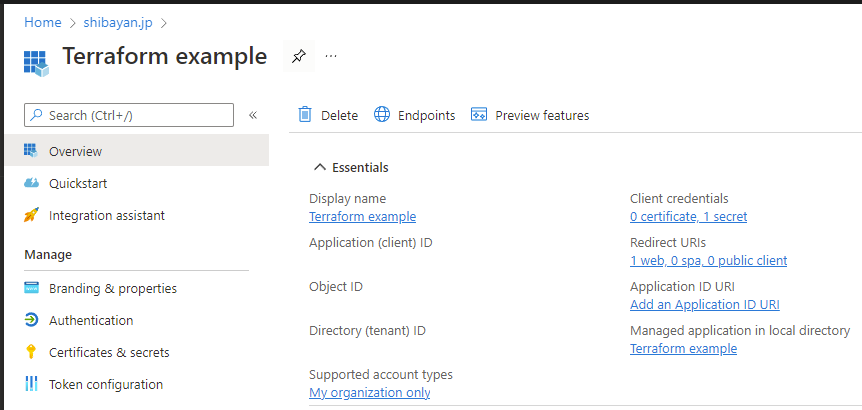Click the 'Redirect URIs' label
The height and width of the screenshot is (410, 862).
tap(667, 242)
